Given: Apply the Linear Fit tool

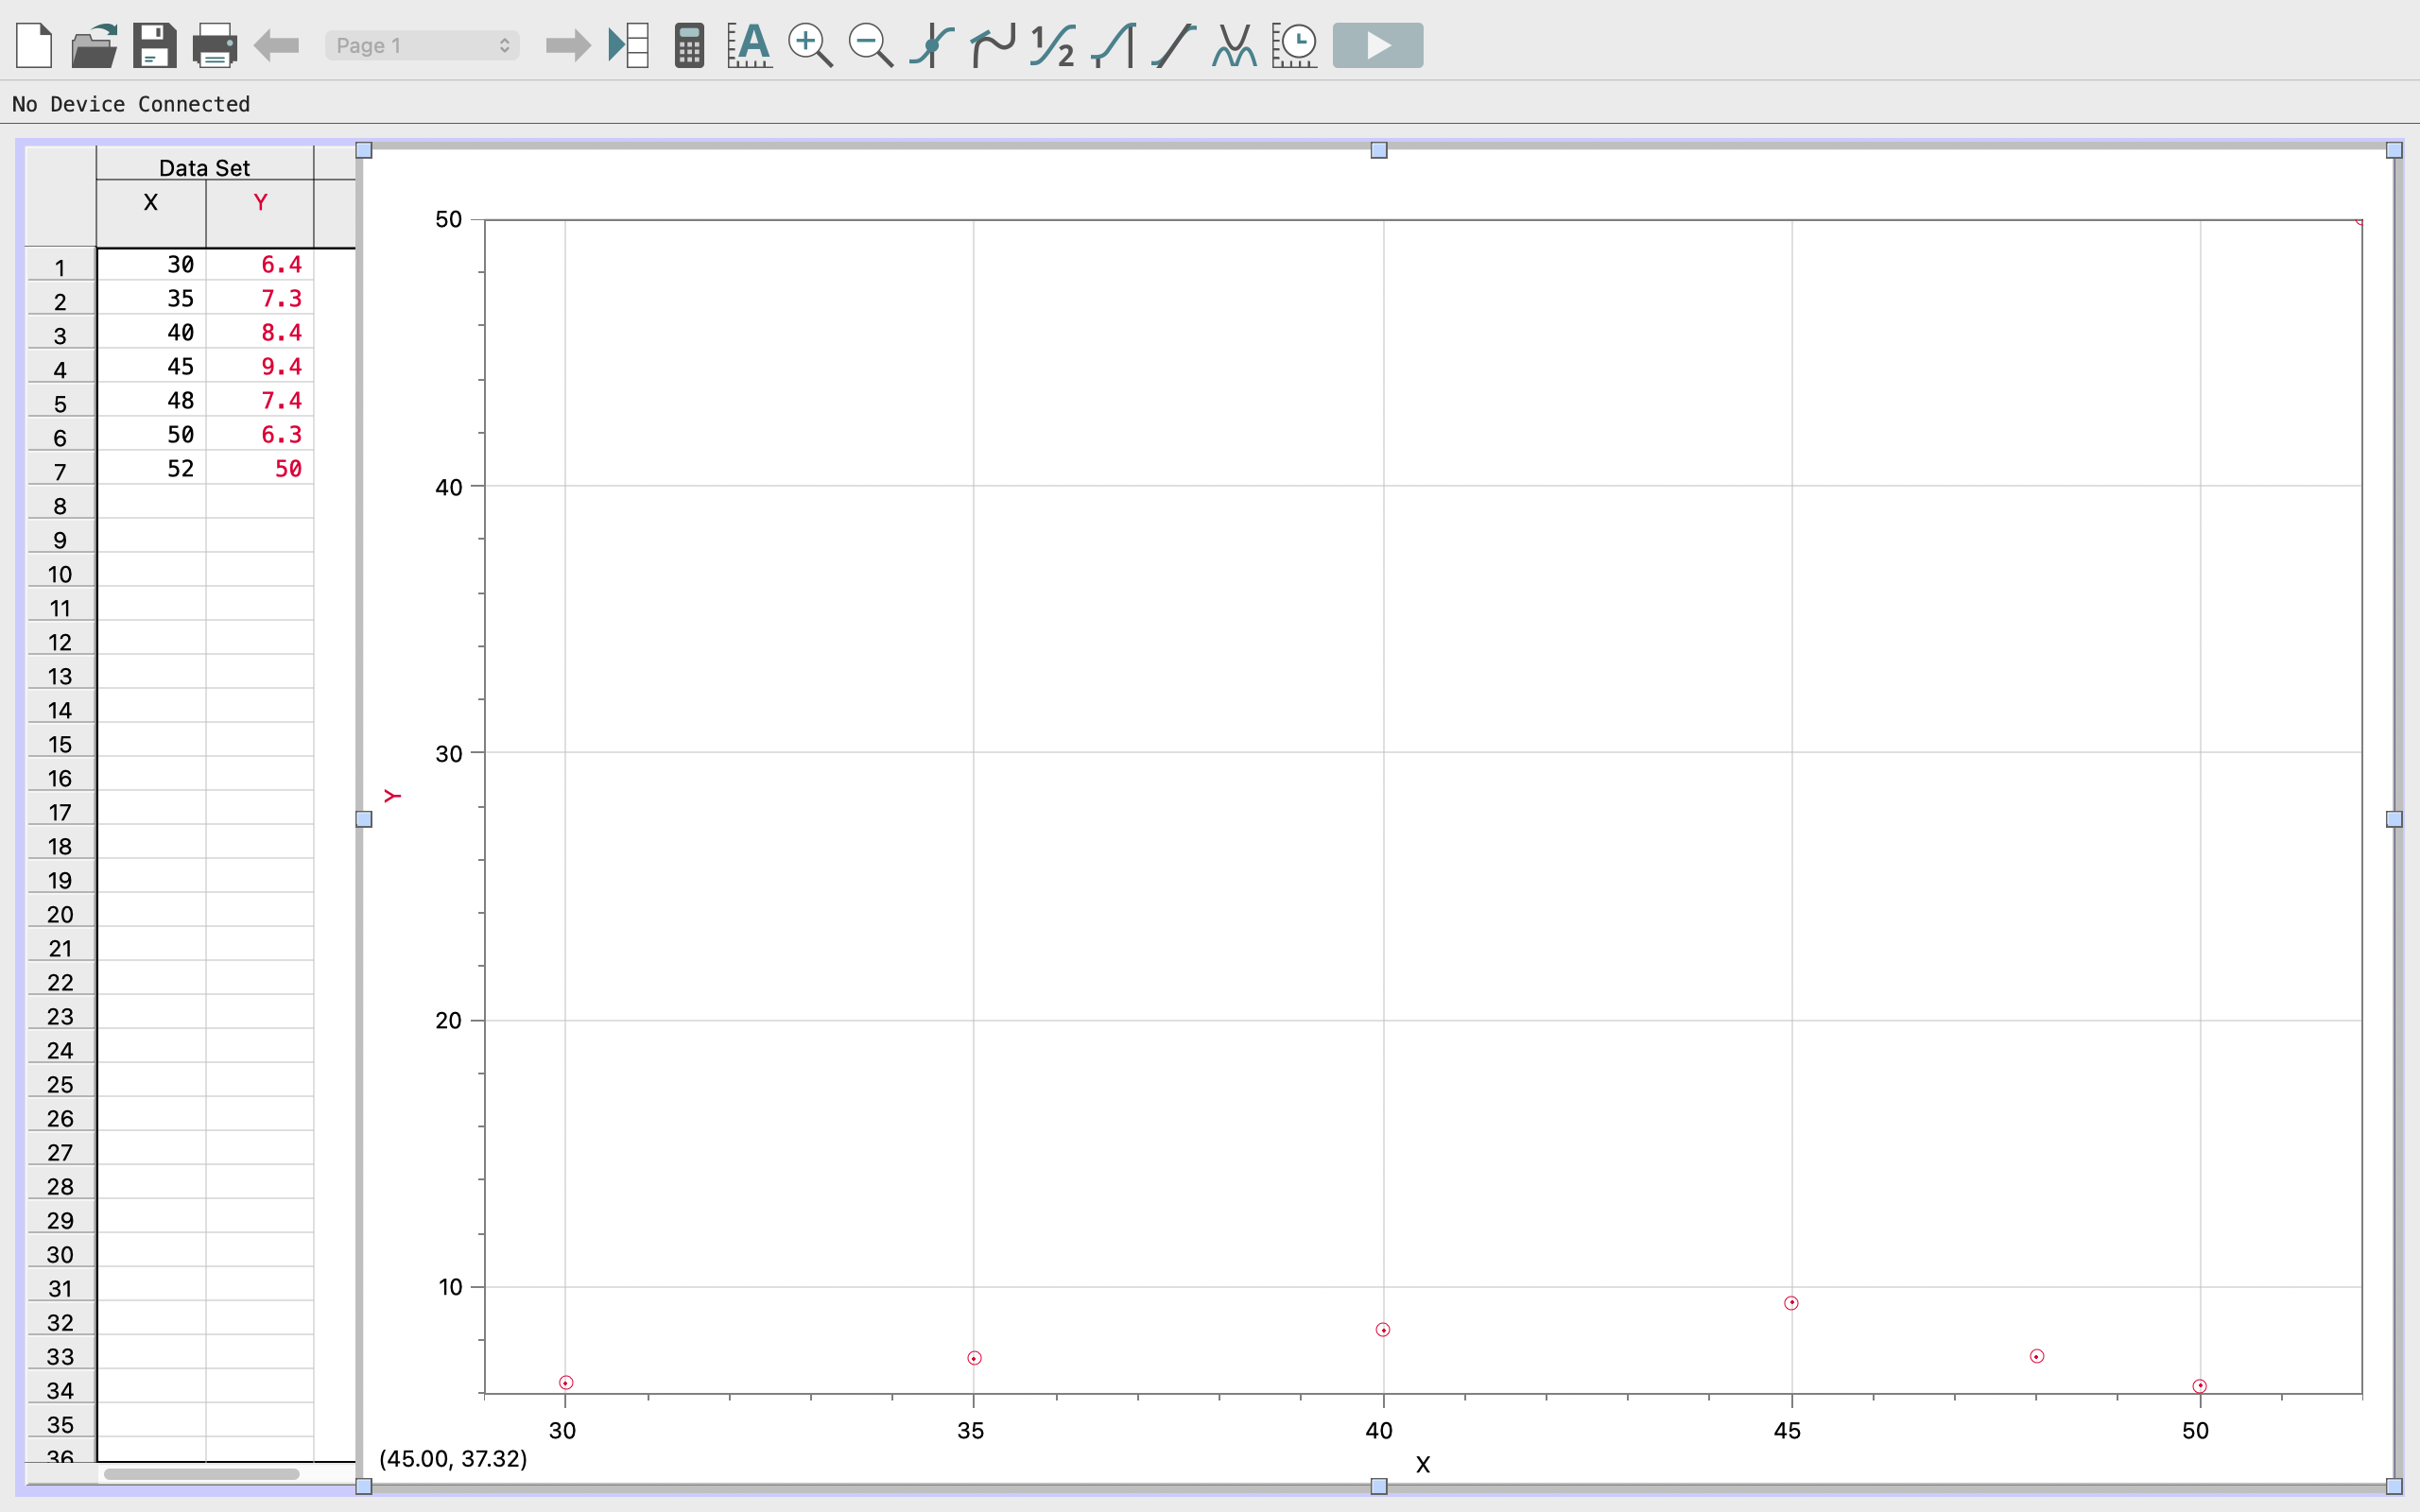Looking at the screenshot, I should 1174,45.
